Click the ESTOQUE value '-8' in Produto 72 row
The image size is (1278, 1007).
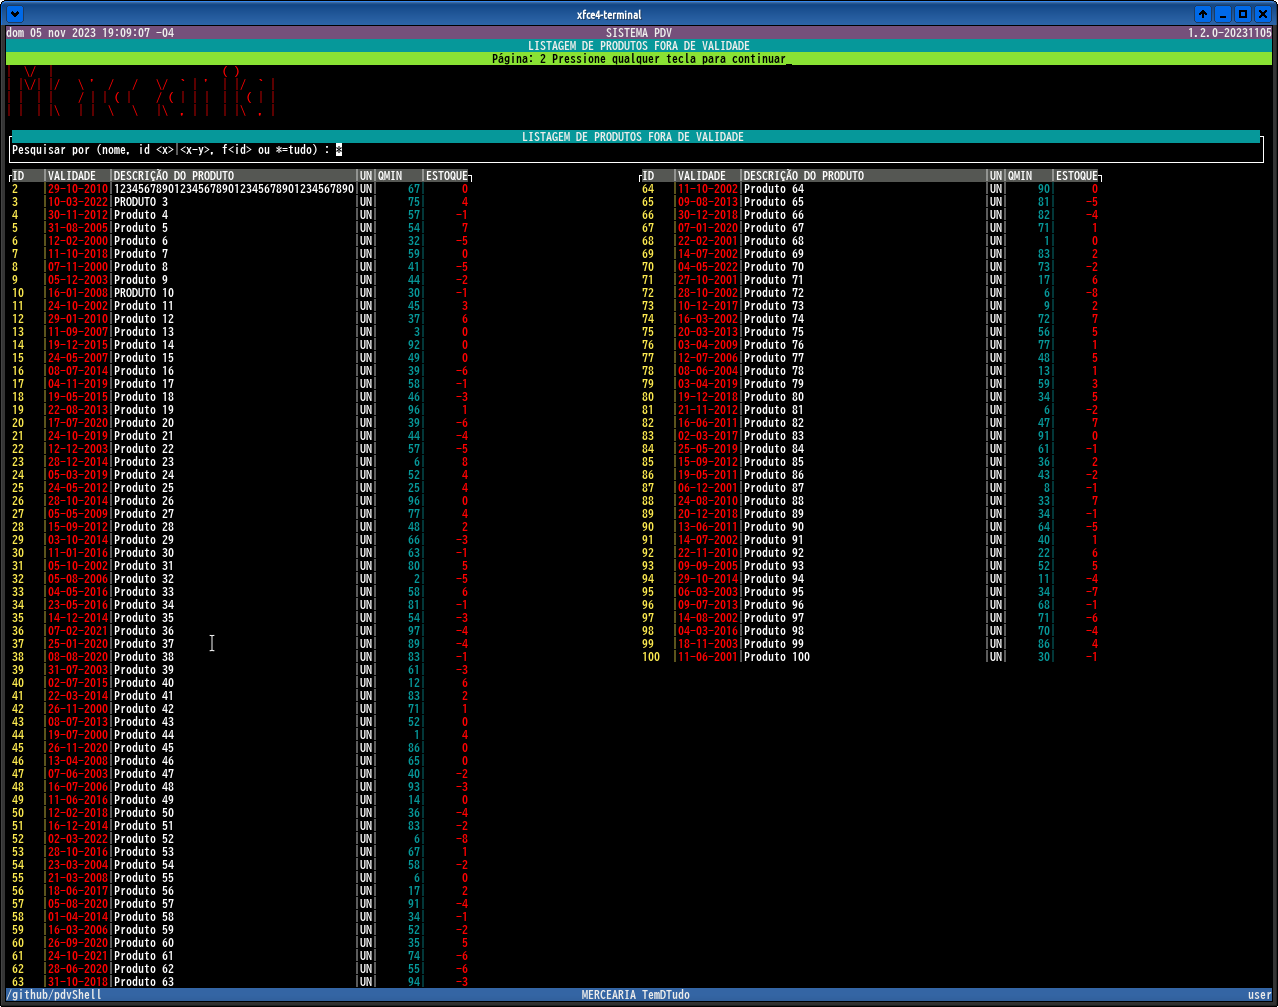[1092, 293]
